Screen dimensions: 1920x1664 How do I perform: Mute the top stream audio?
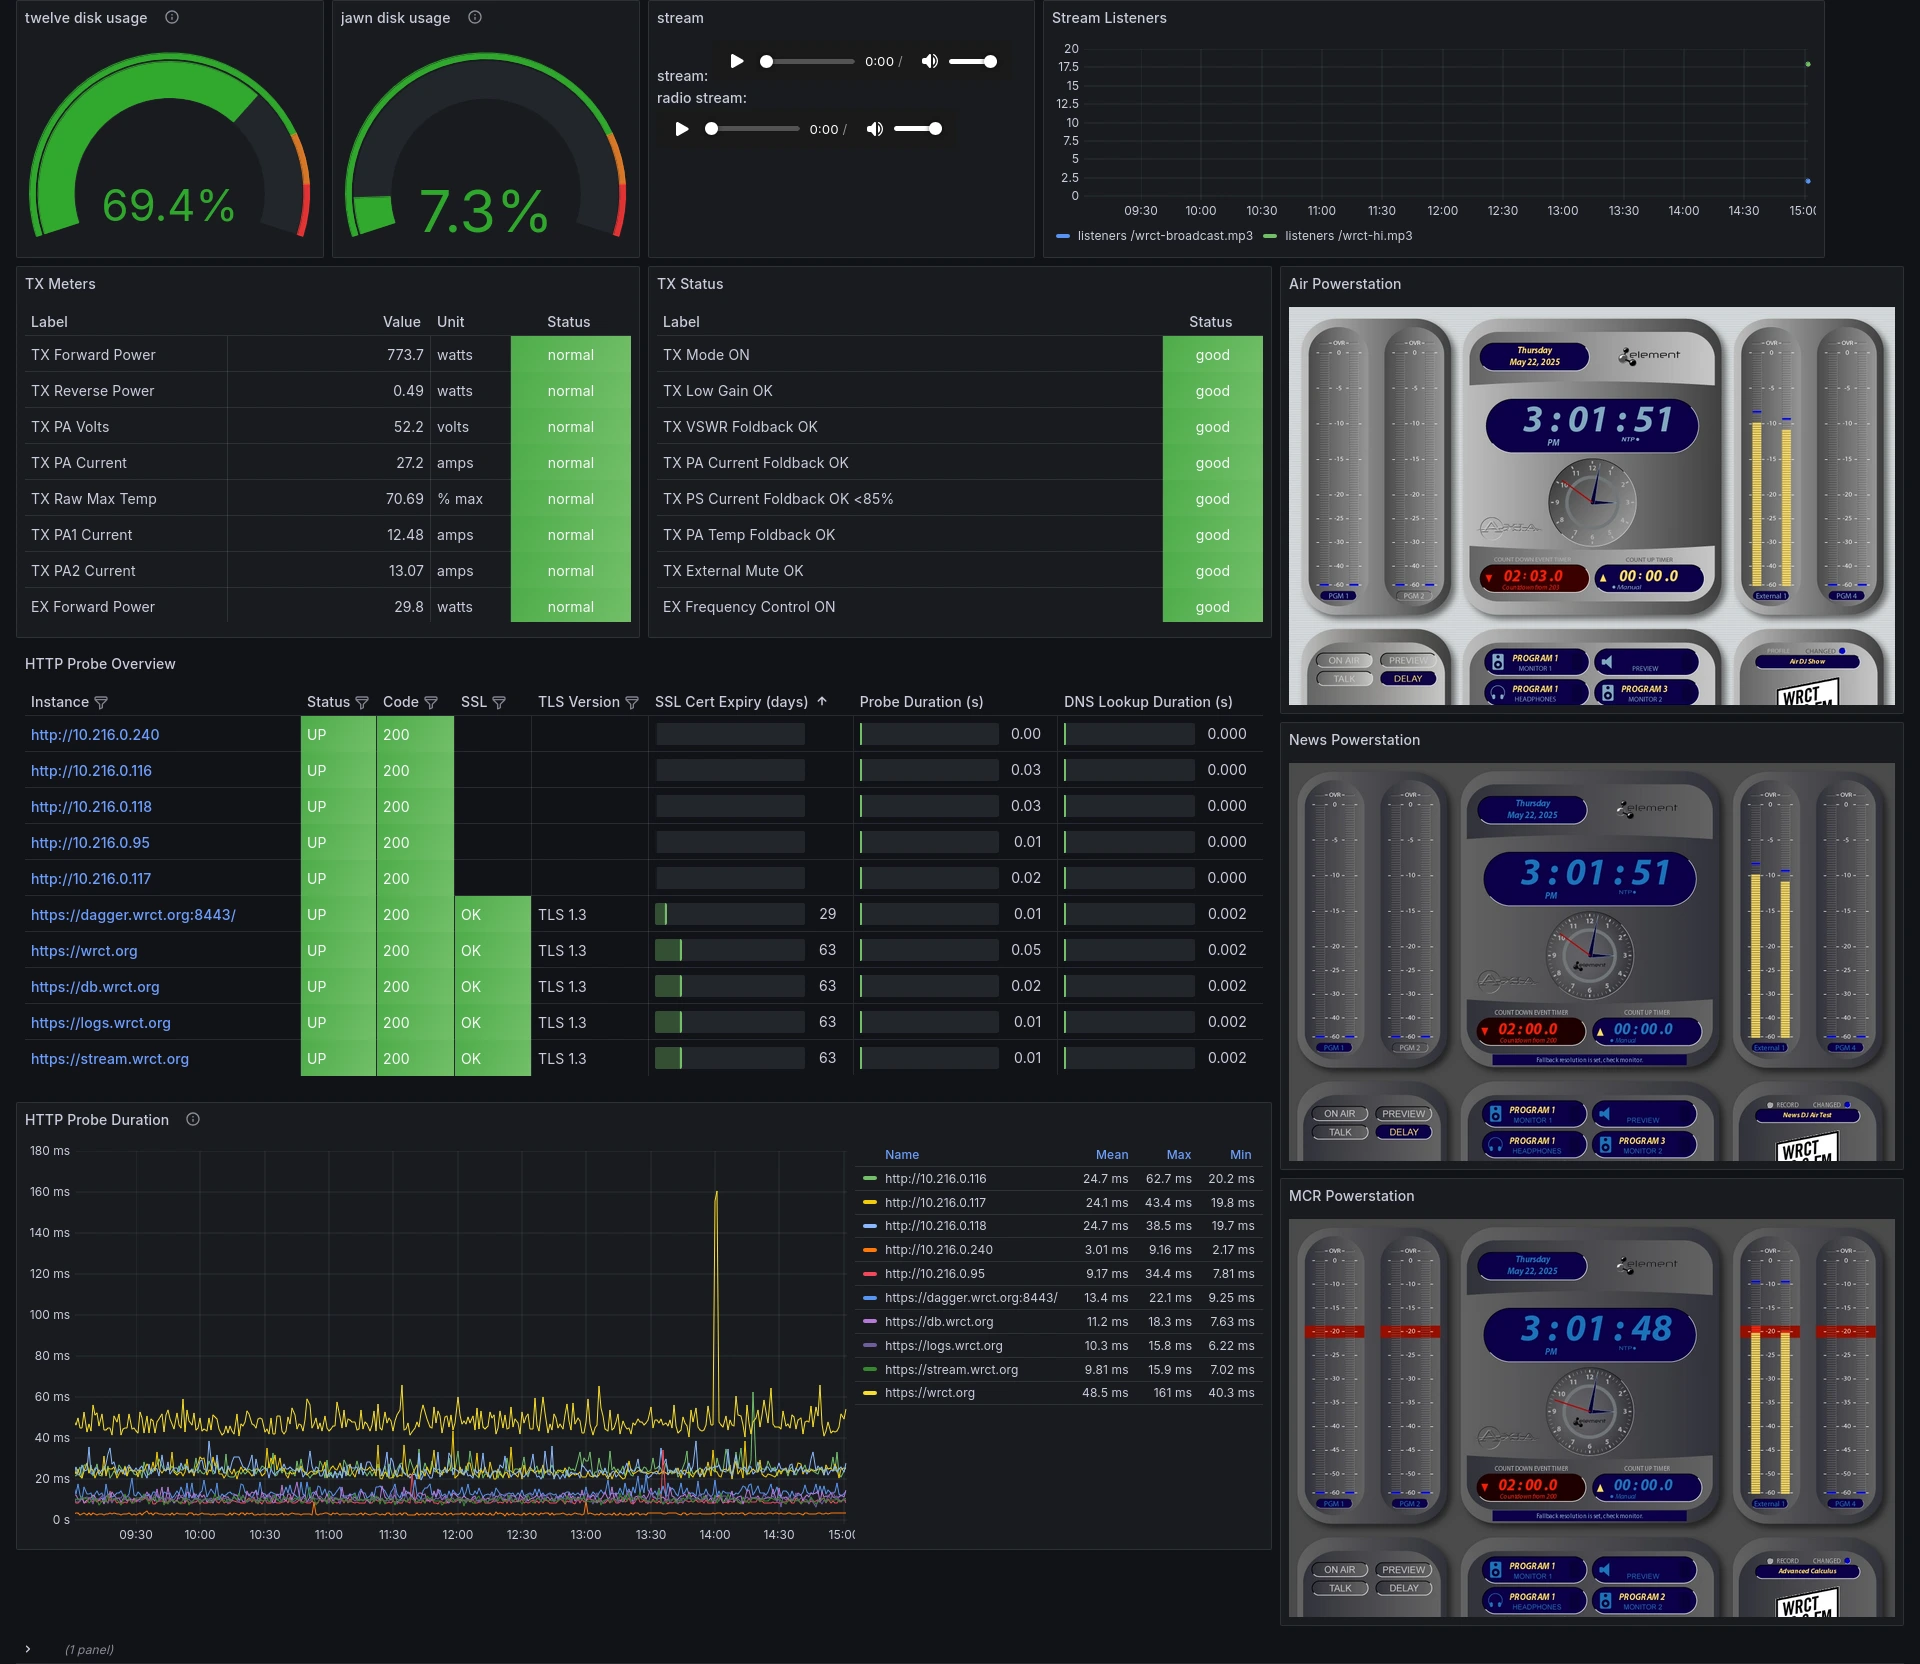point(930,61)
